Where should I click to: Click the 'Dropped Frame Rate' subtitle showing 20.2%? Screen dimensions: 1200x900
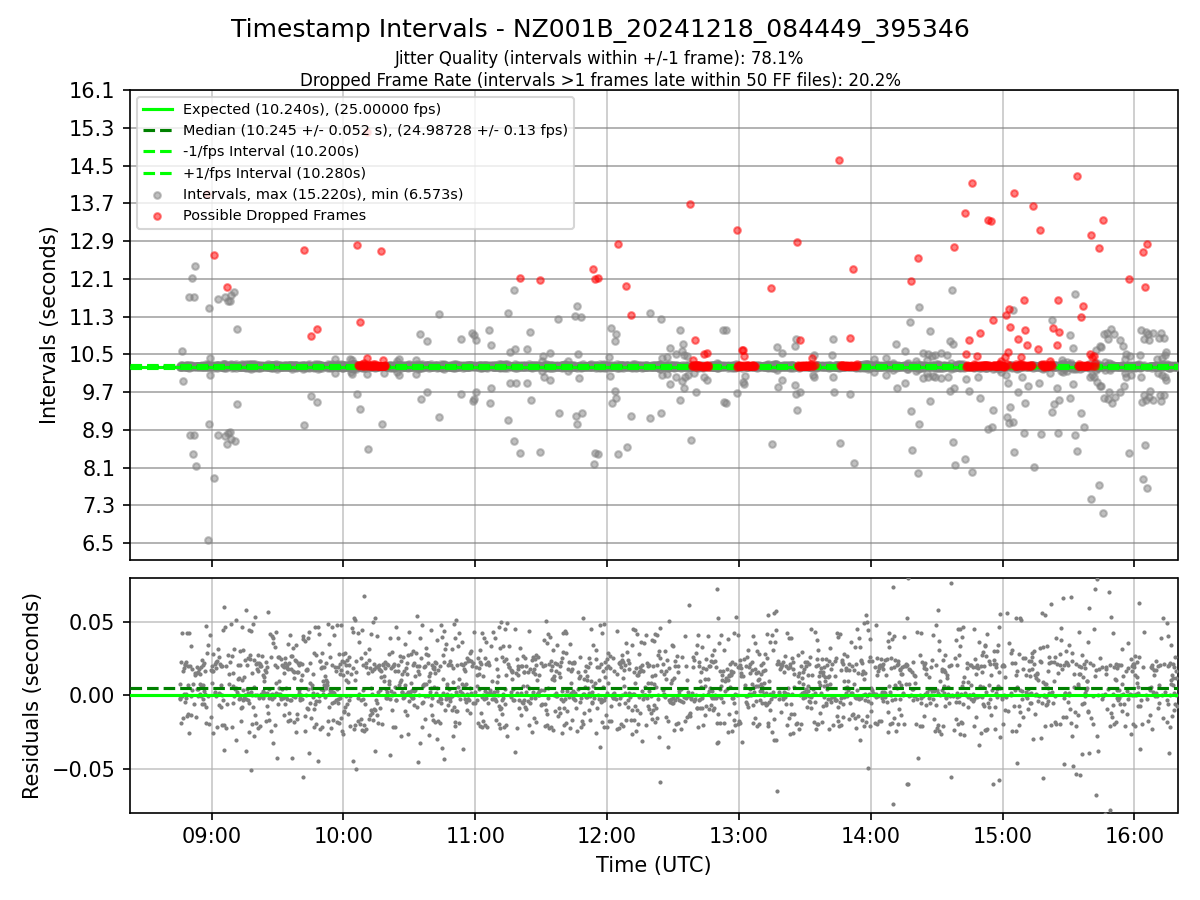pyautogui.click(x=600, y=79)
